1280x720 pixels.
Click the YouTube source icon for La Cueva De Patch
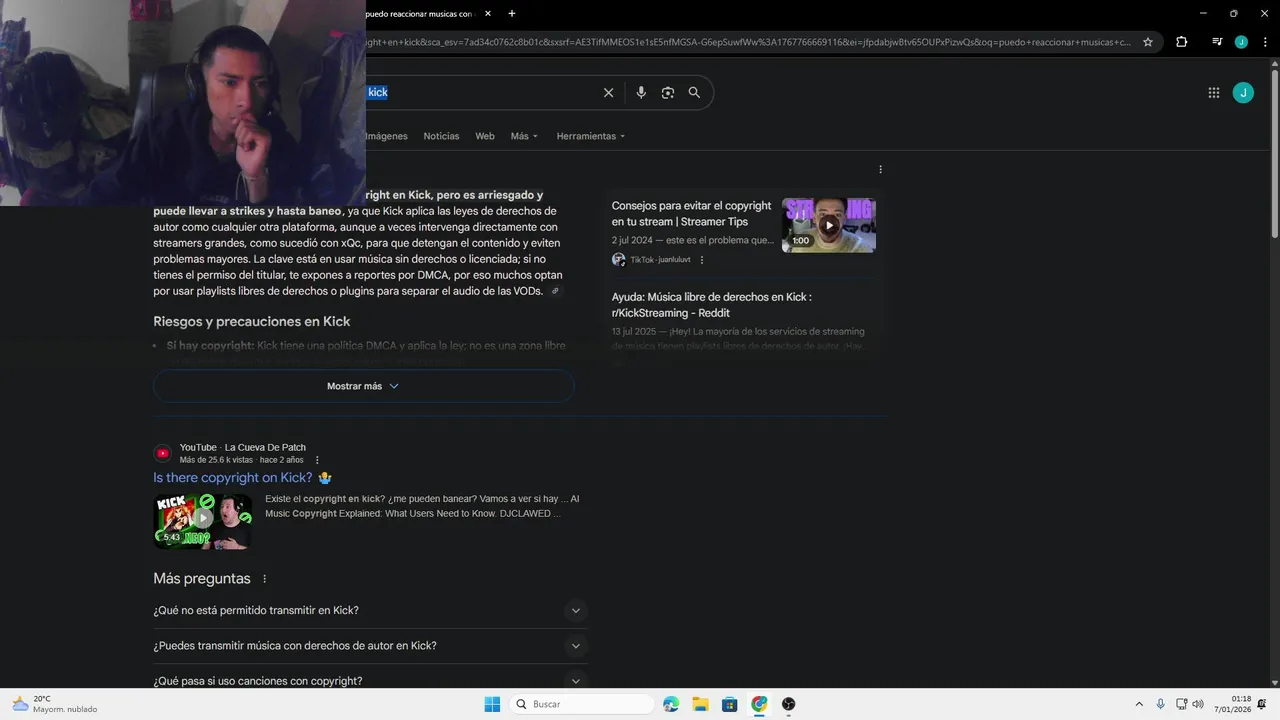pyautogui.click(x=163, y=453)
